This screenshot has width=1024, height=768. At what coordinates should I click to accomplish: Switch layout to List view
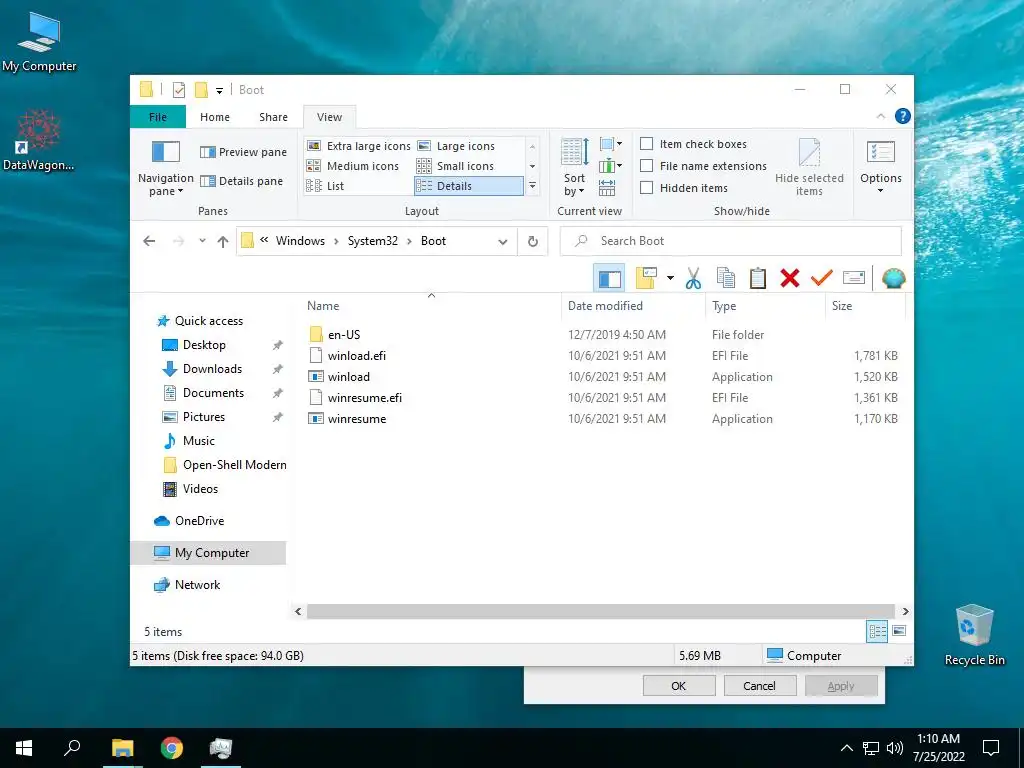tap(325, 186)
